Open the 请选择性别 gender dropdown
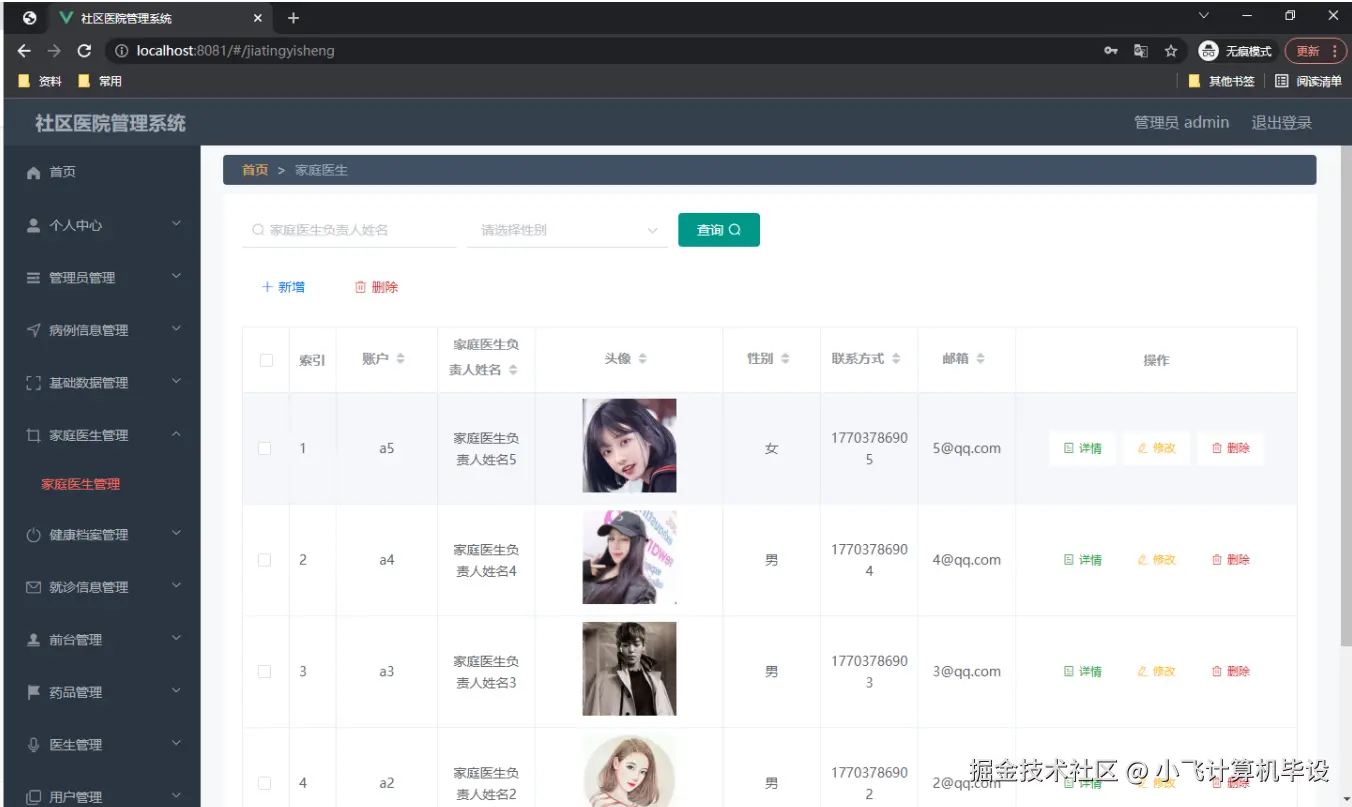This screenshot has height=807, width=1352. [x=567, y=230]
